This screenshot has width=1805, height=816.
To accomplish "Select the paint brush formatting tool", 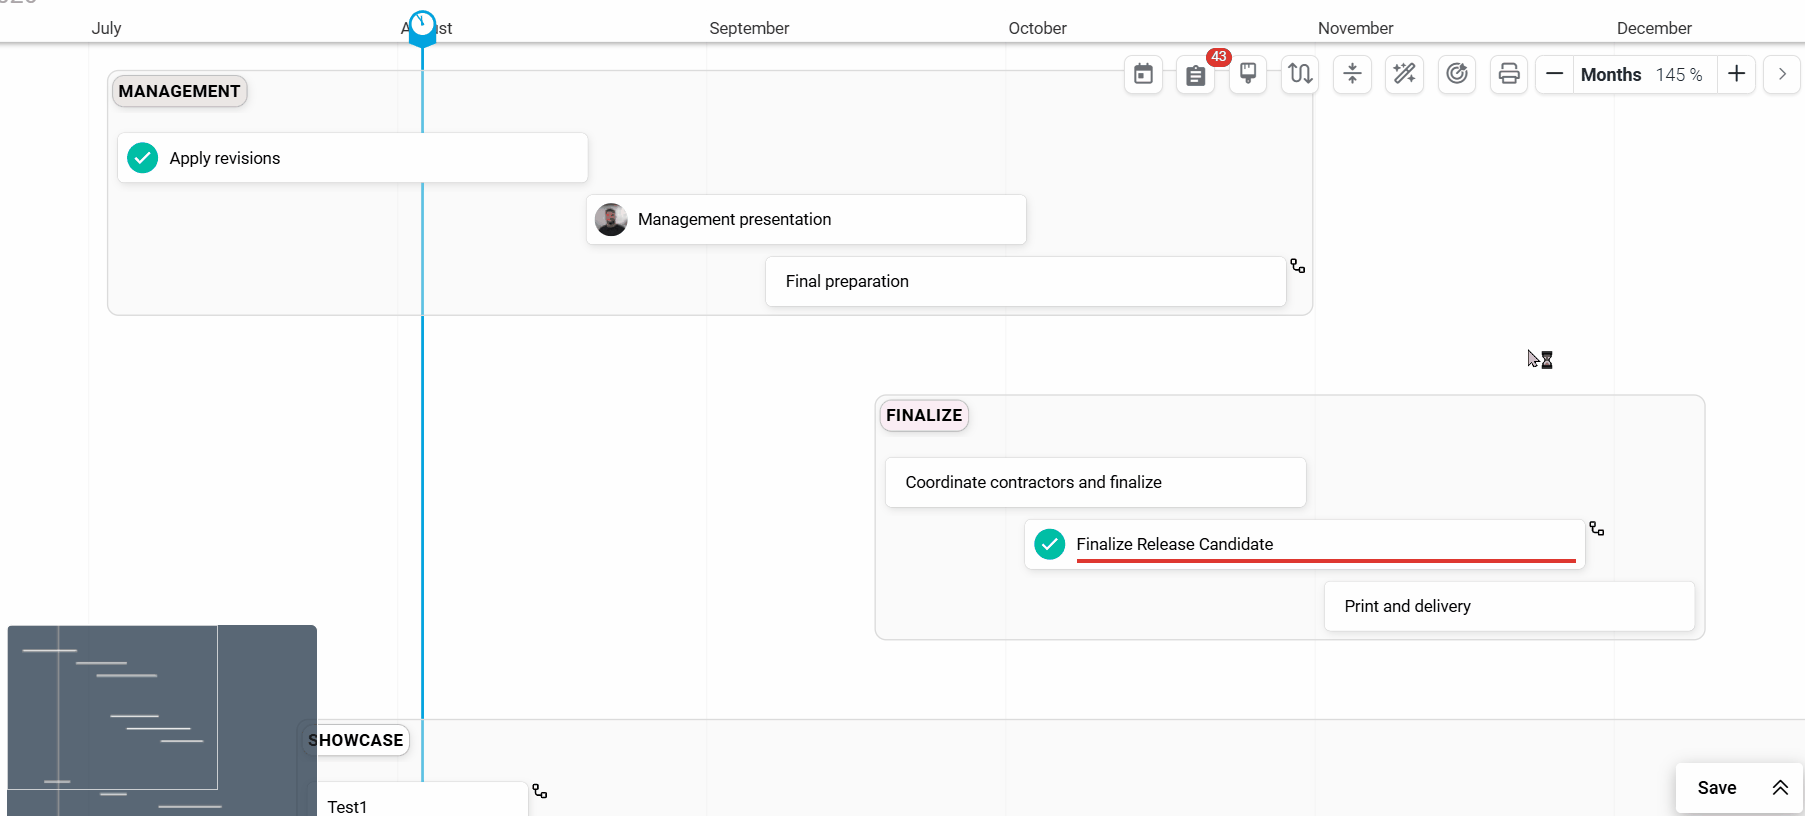I will click(x=1248, y=74).
